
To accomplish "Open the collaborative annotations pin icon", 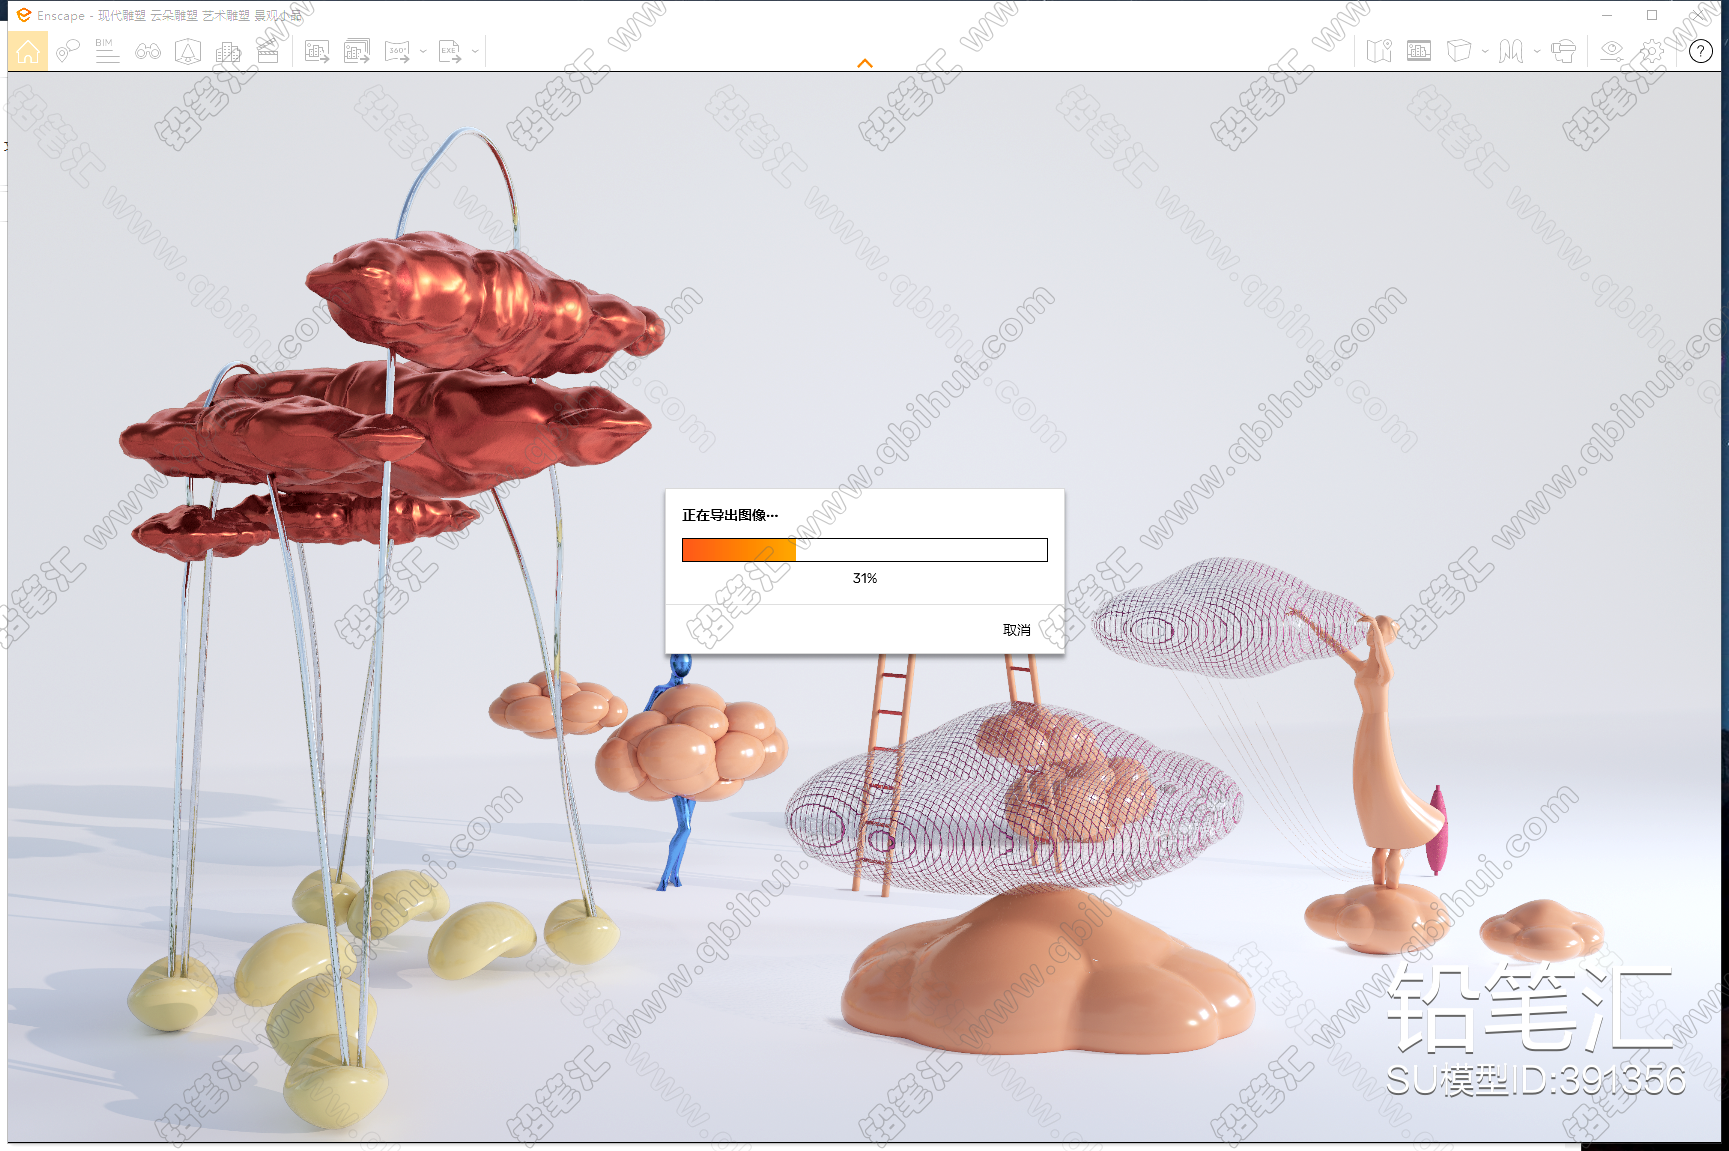I will [x=68, y=51].
